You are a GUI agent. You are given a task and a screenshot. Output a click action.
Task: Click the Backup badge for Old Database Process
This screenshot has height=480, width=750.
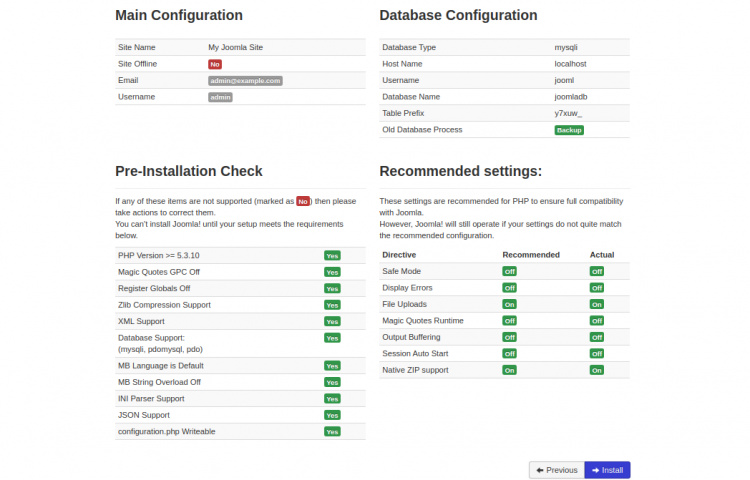click(569, 130)
